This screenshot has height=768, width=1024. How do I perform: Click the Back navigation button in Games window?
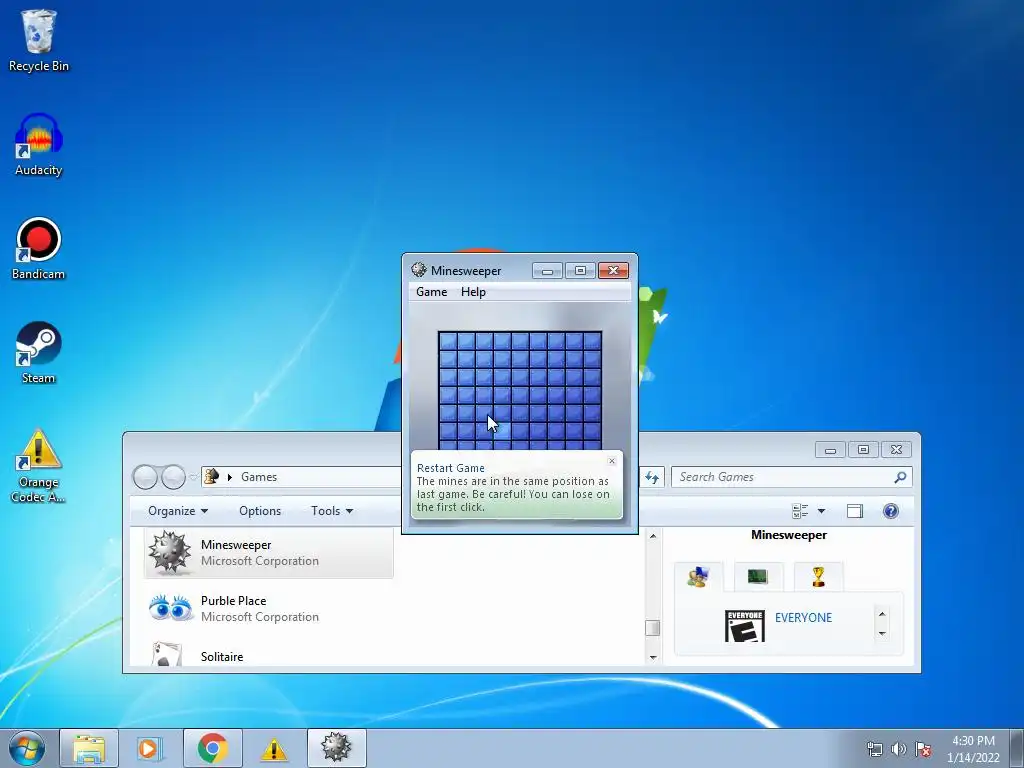pyautogui.click(x=146, y=477)
